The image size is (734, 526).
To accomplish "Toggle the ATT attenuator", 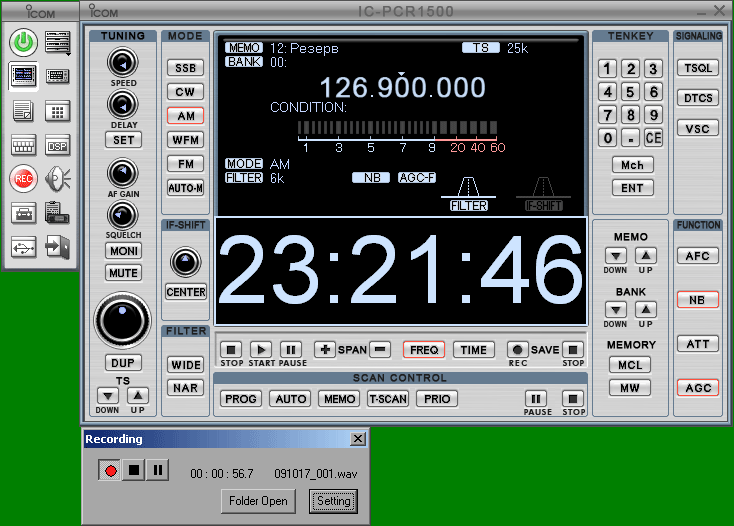I will point(697,344).
